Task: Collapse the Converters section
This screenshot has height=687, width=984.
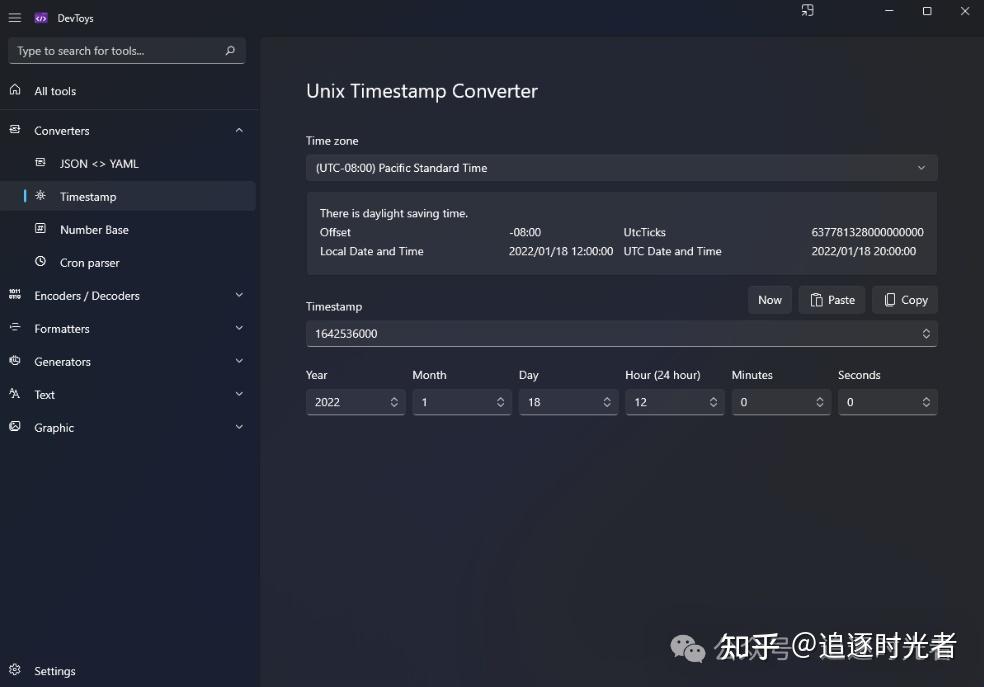Action: coord(239,129)
